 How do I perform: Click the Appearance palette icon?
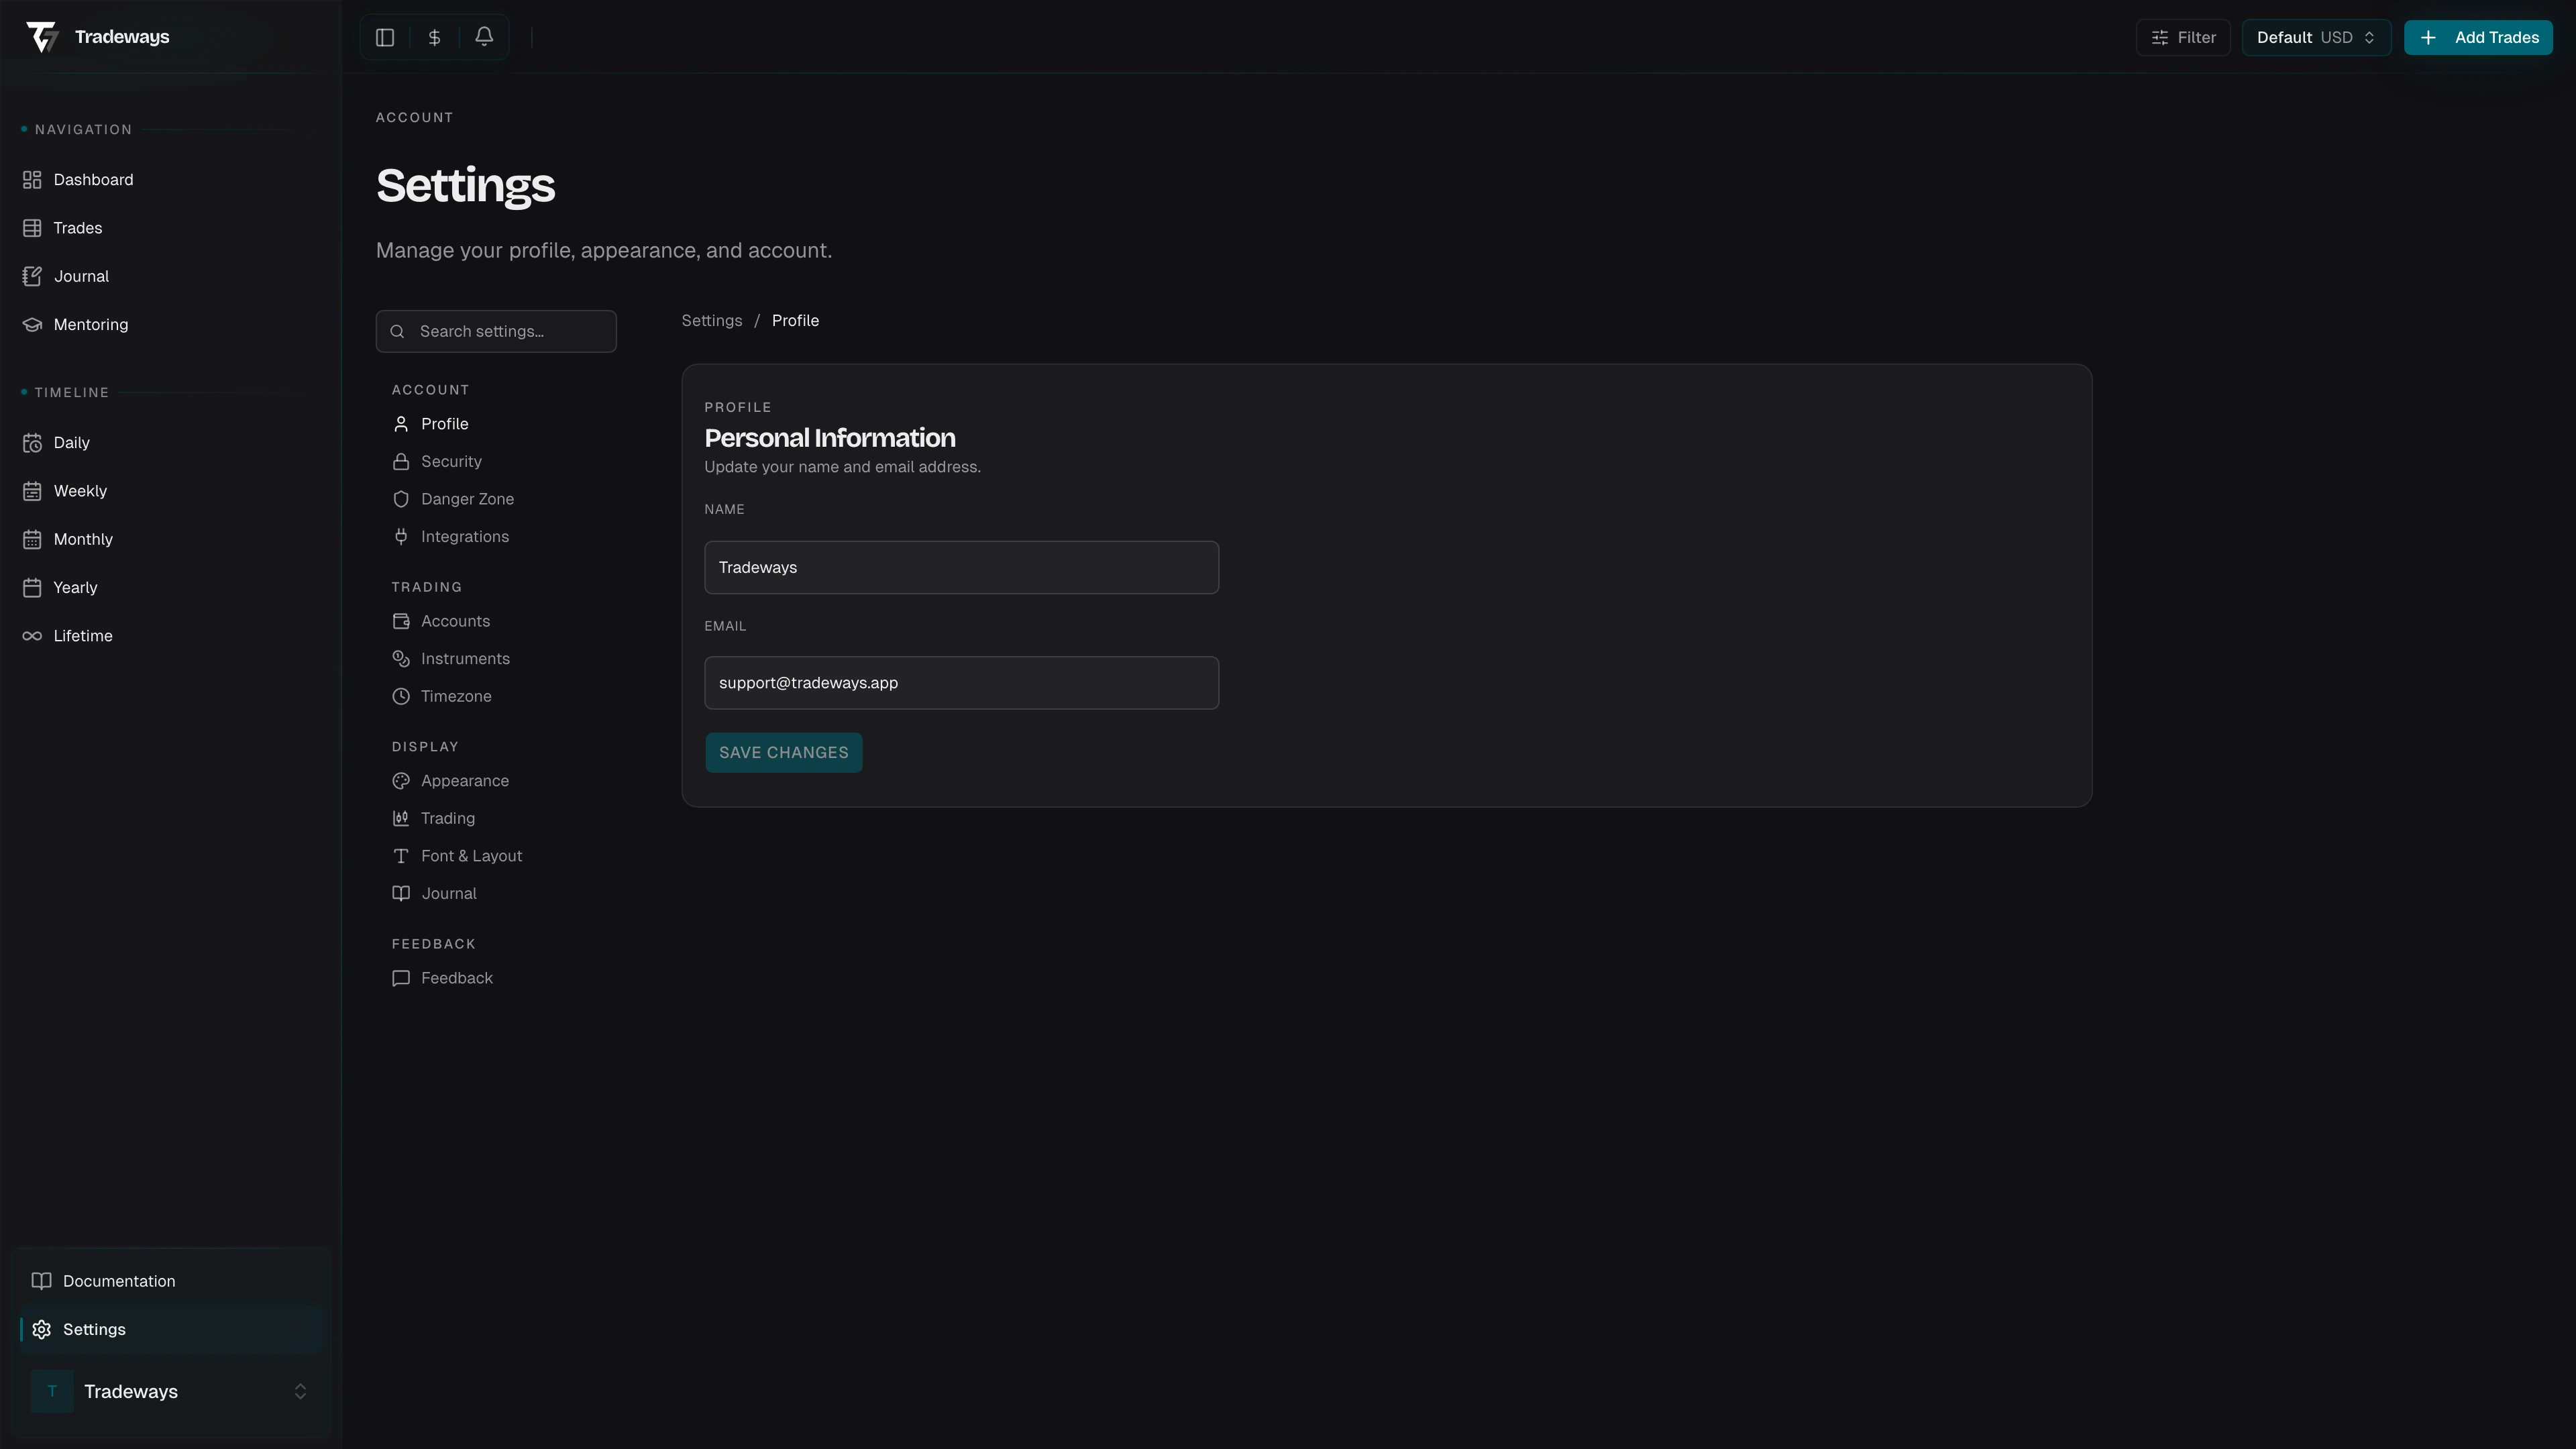pos(401,781)
